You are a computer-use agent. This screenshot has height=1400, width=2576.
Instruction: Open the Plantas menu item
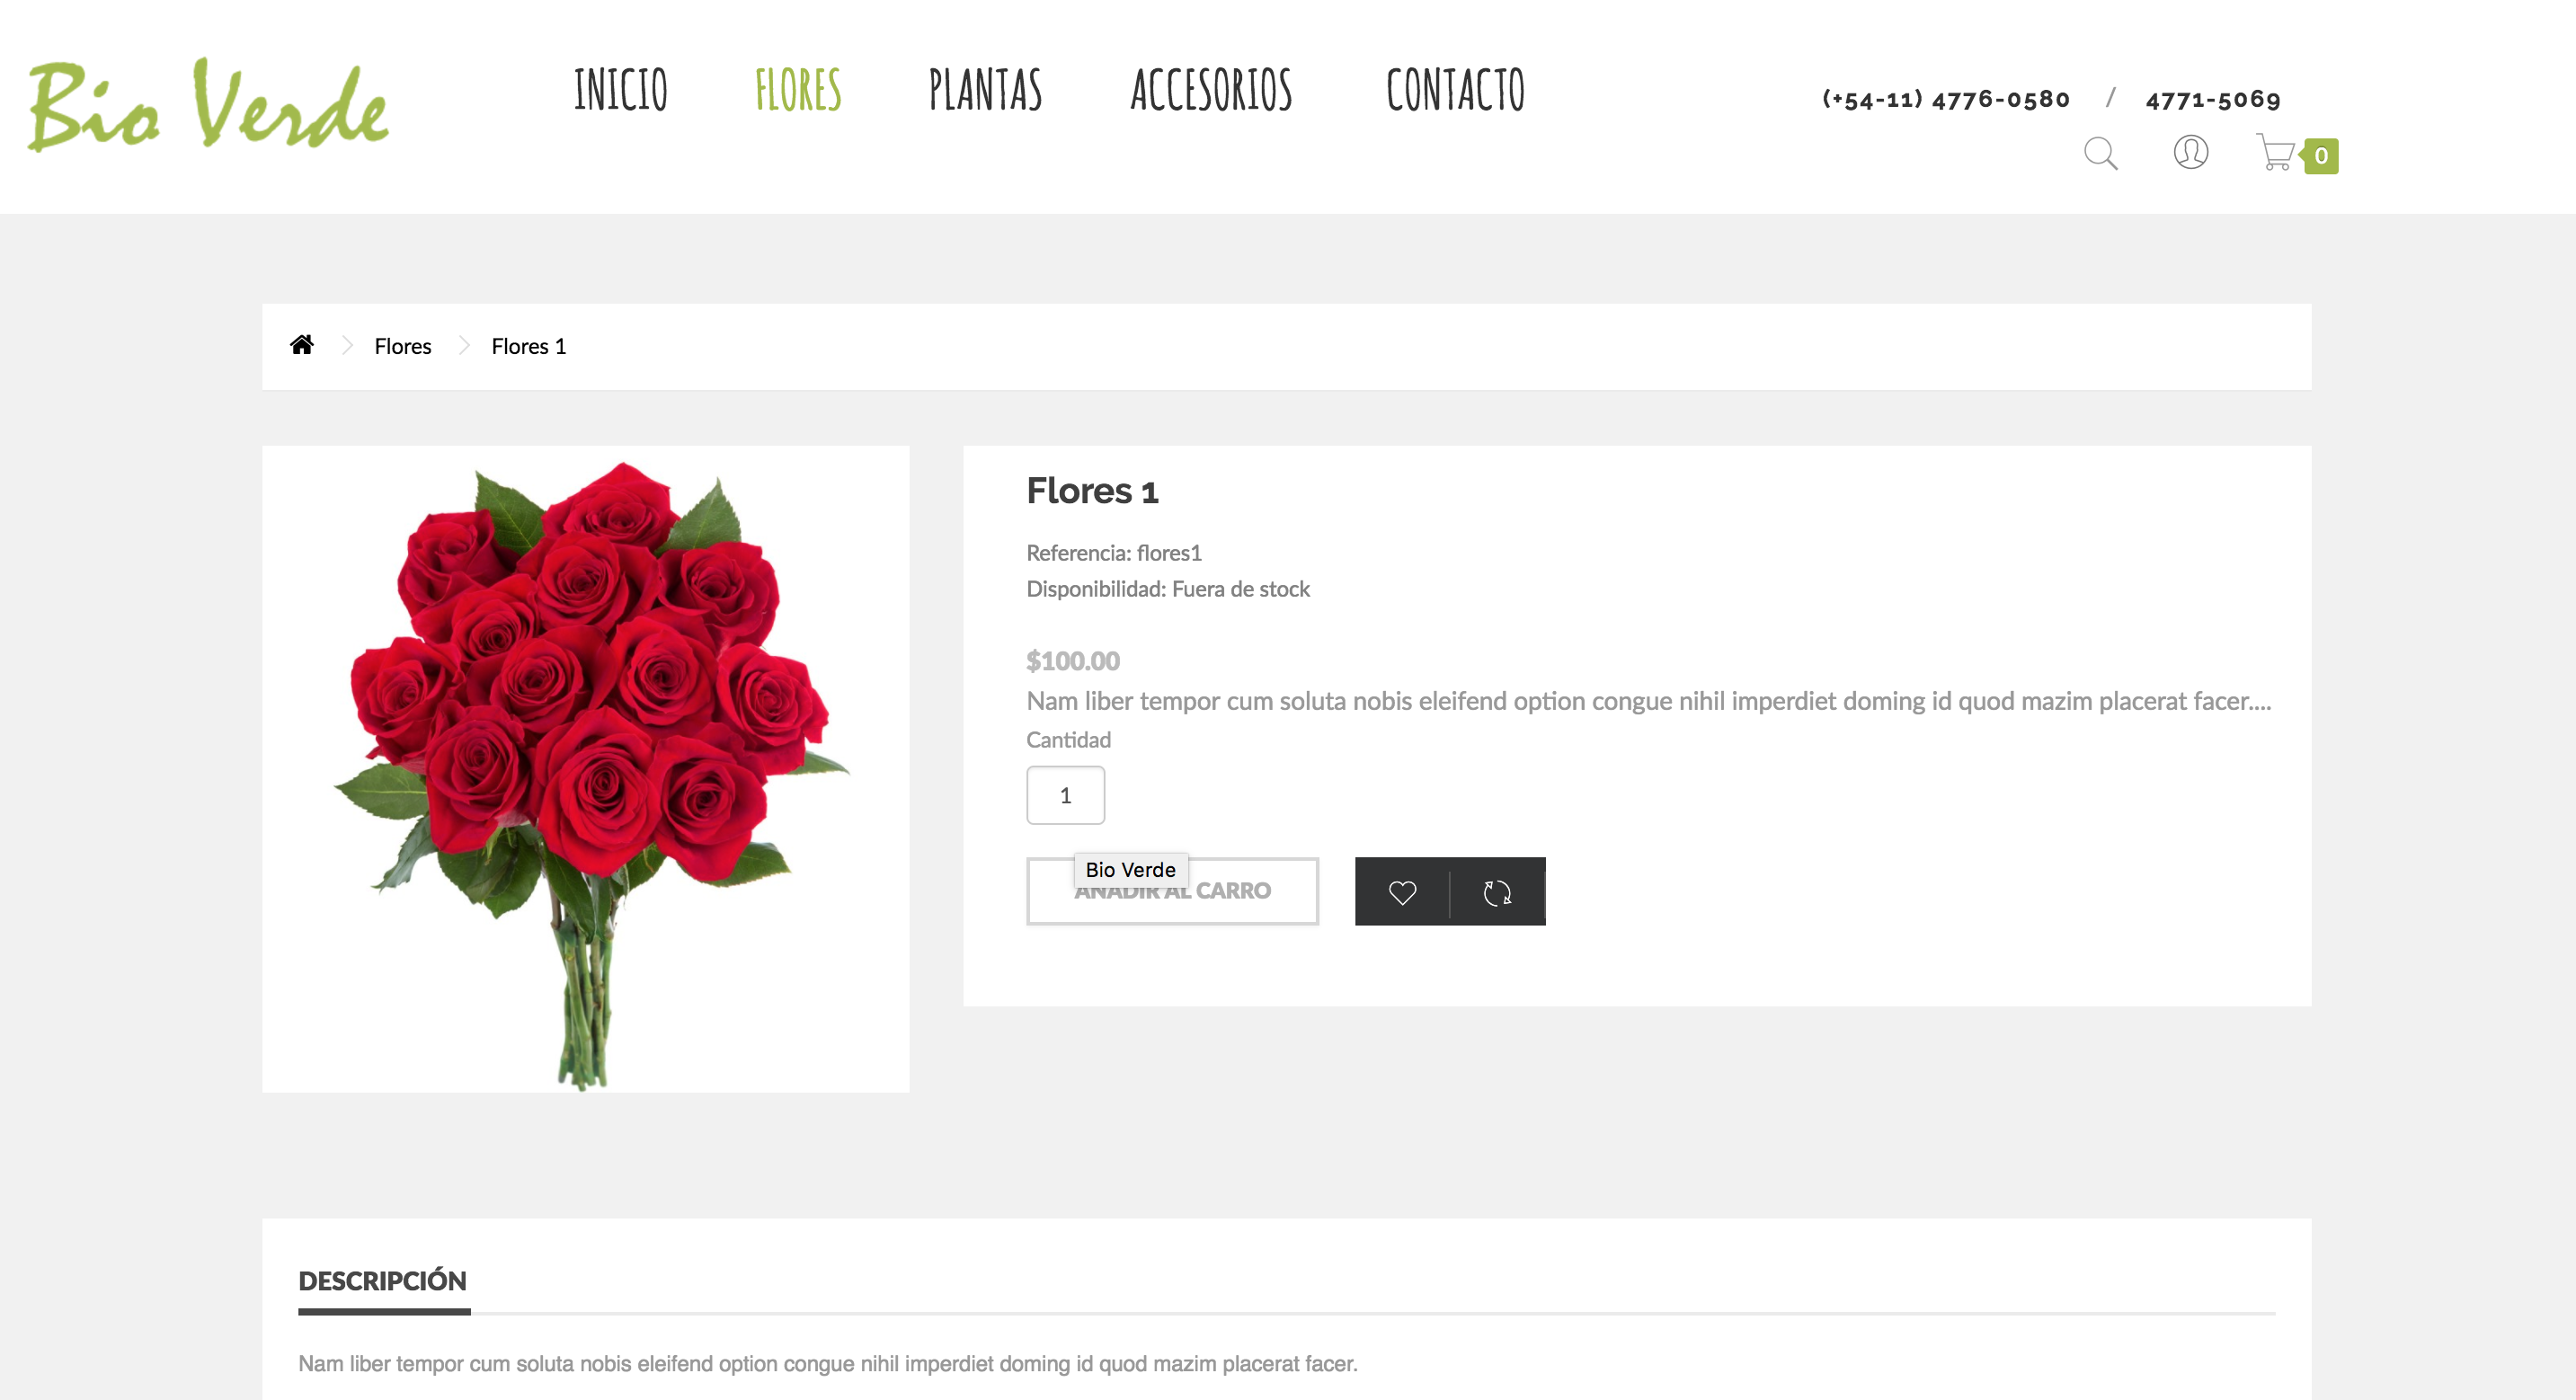[x=985, y=89]
